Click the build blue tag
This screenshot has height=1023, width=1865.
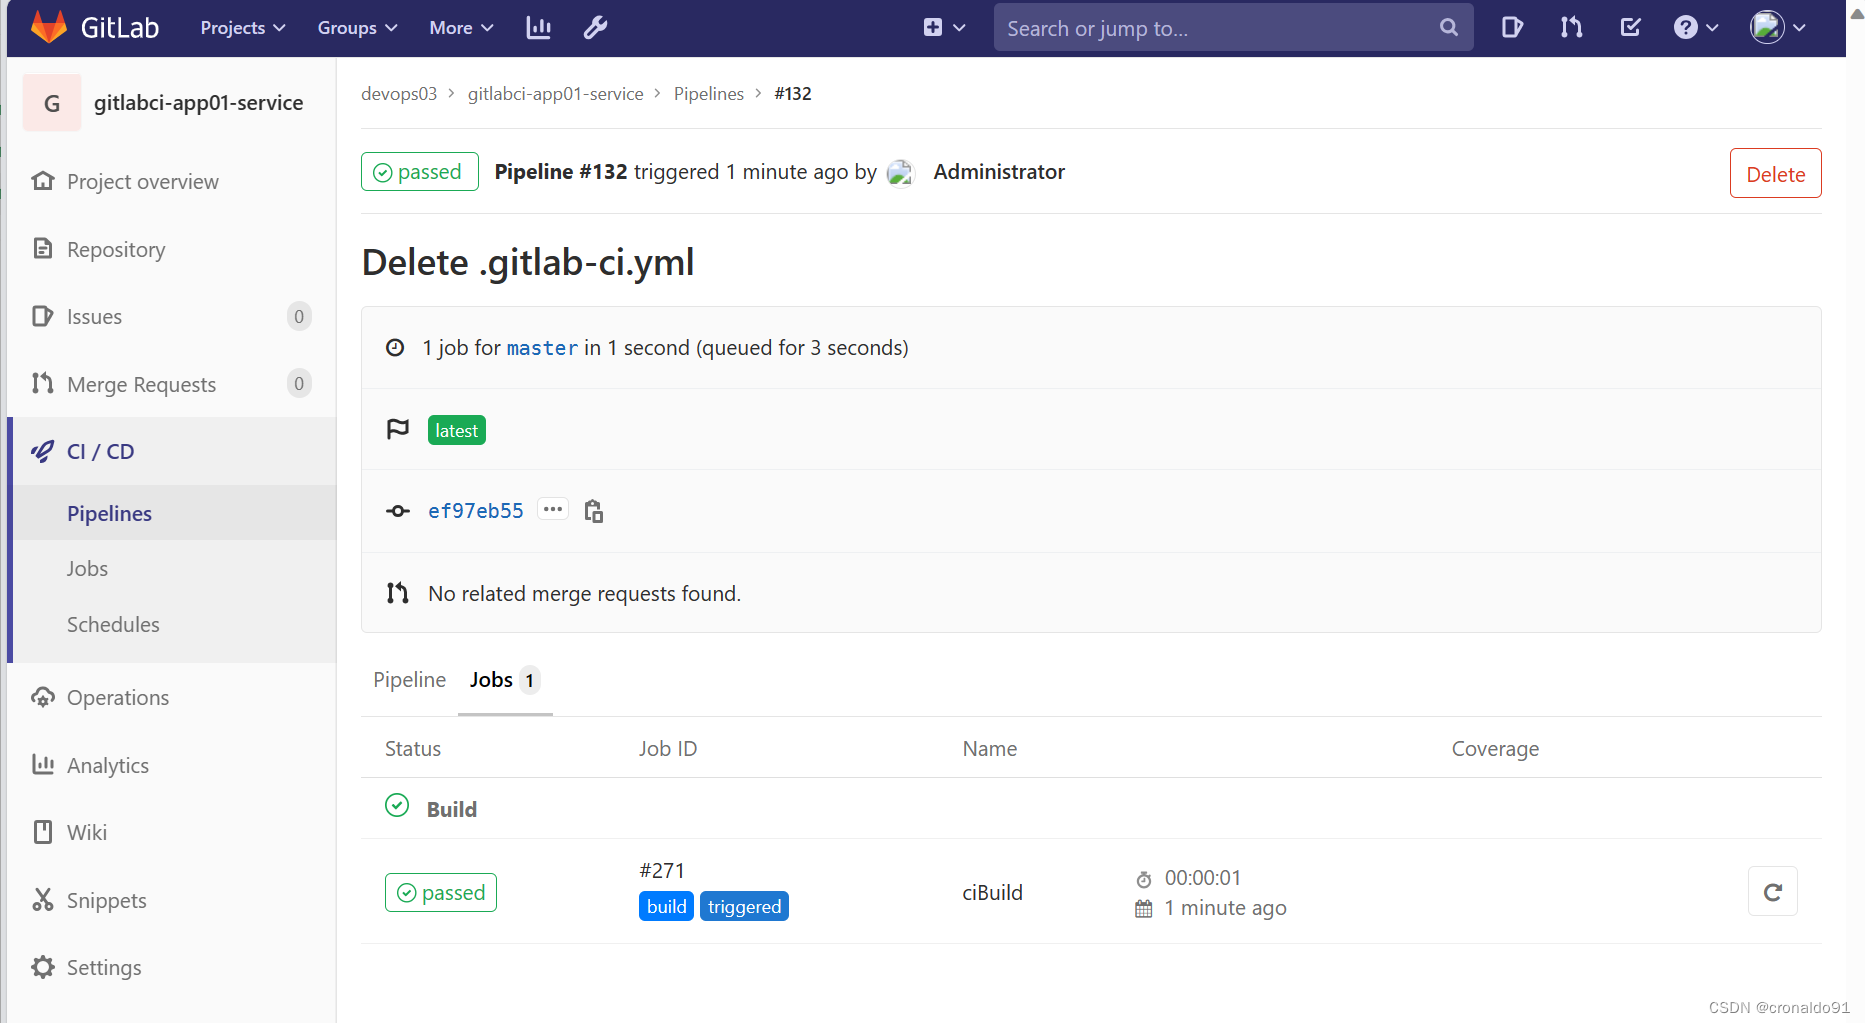(666, 907)
